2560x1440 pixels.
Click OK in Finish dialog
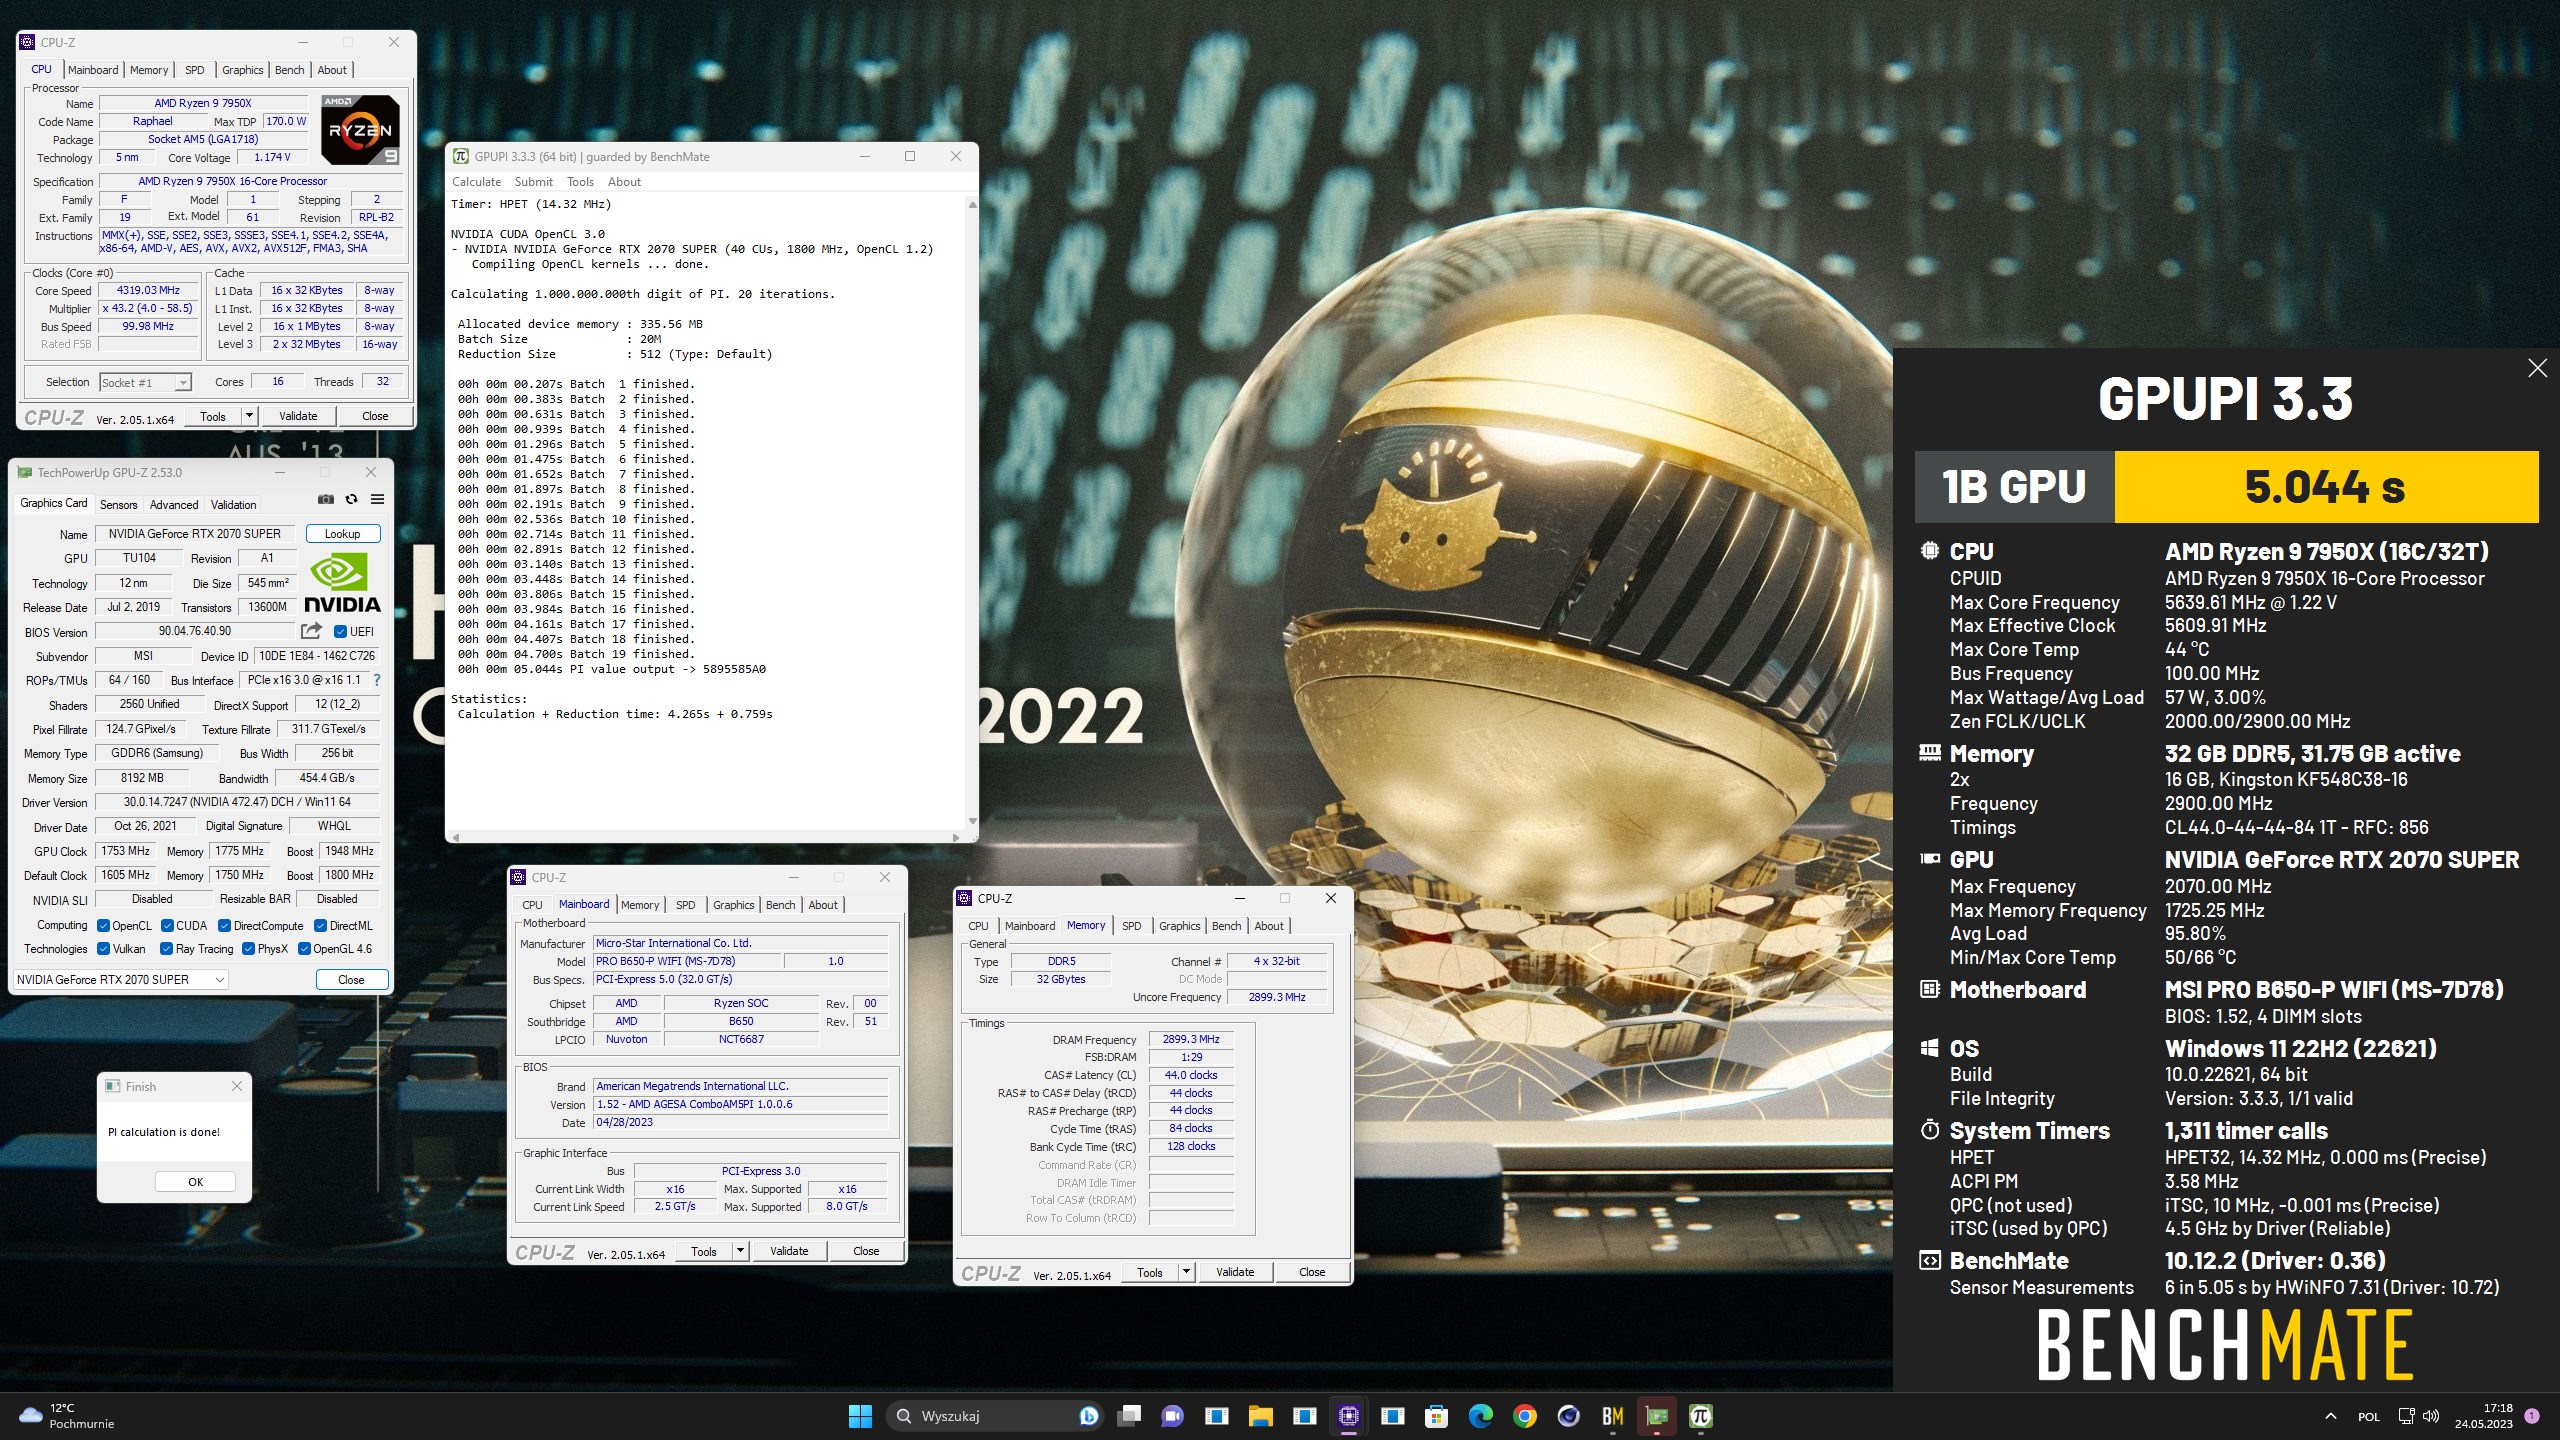tap(196, 1182)
